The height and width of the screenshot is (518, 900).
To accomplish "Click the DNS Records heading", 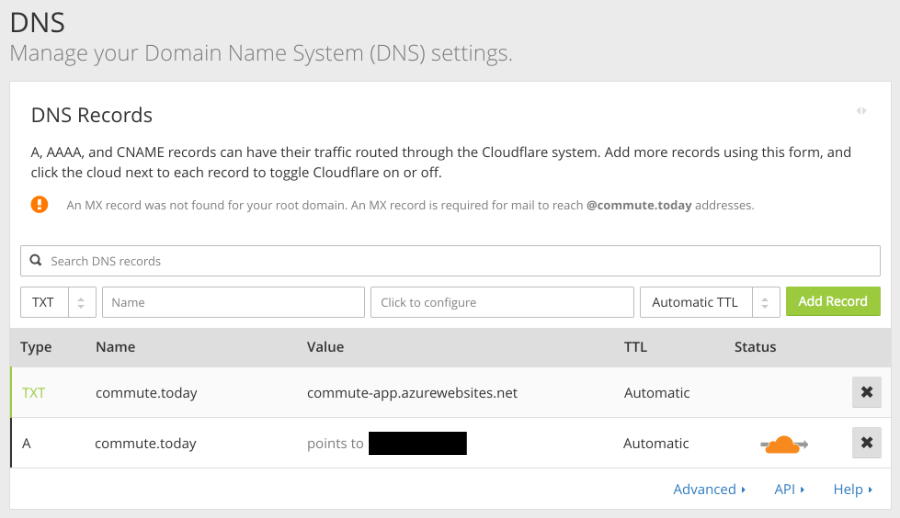I will pos(92,115).
